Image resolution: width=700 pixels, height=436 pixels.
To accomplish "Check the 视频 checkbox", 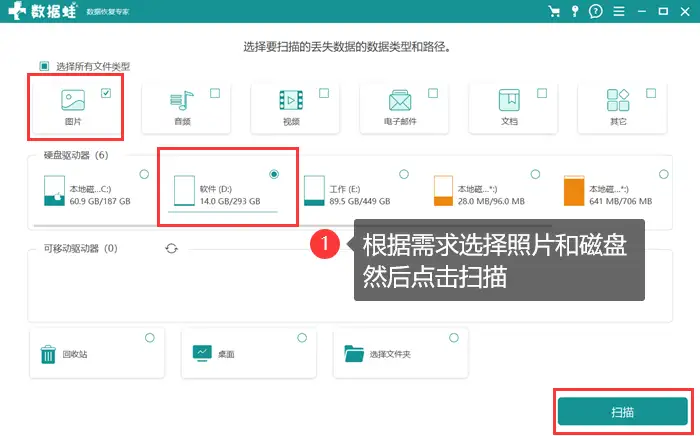I will pyautogui.click(x=324, y=93).
